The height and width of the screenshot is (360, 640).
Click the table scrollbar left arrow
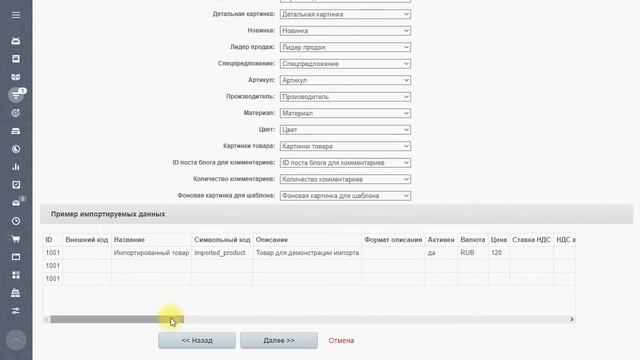47,319
